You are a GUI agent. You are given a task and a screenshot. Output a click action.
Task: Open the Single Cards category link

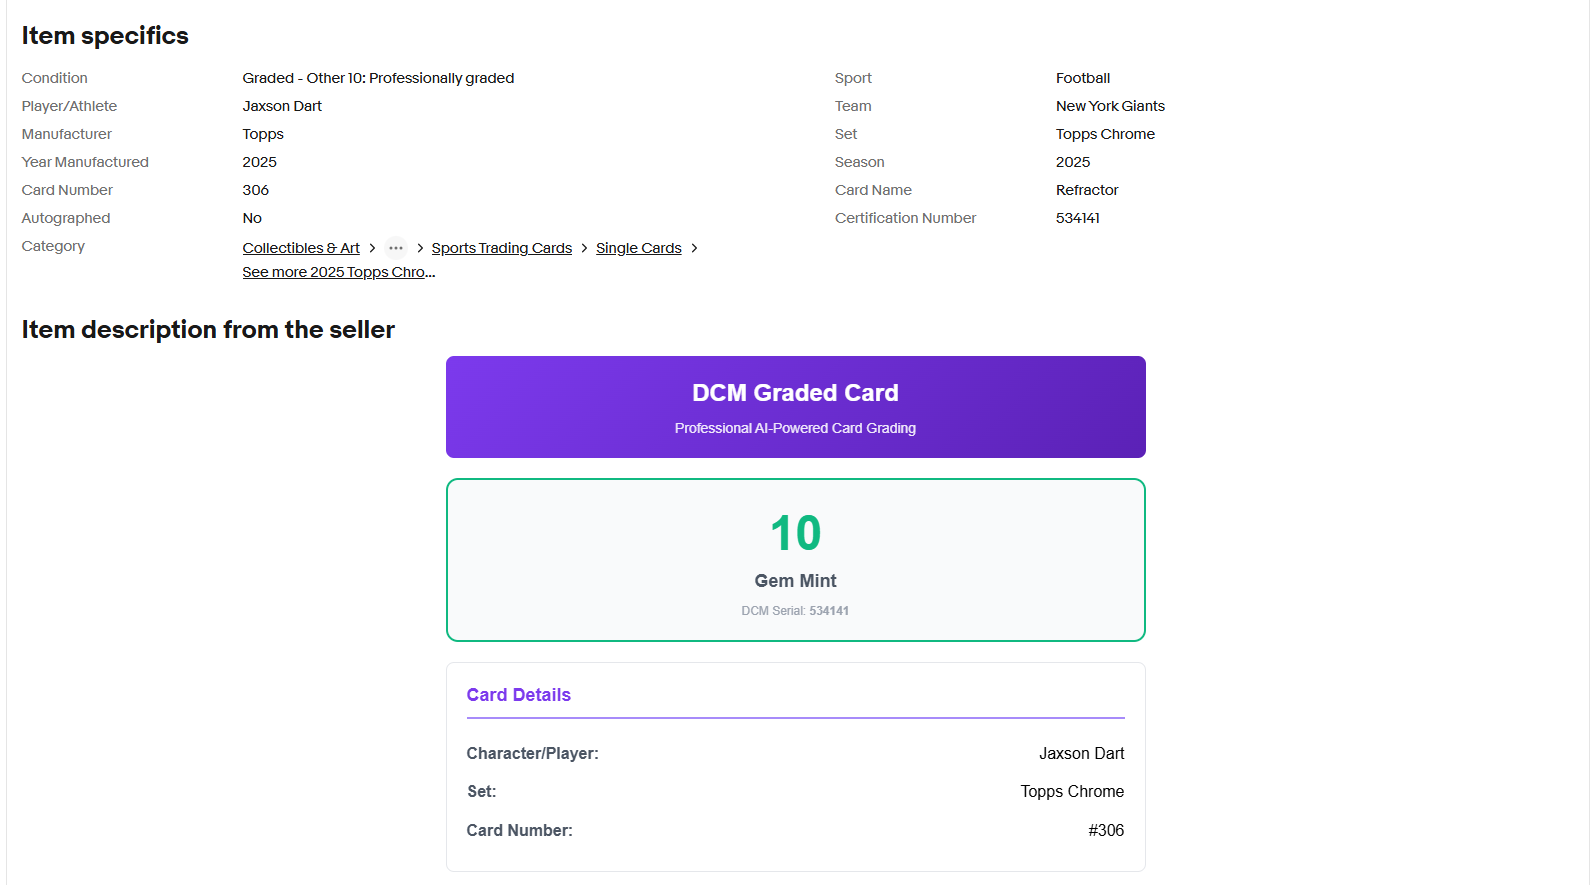click(x=639, y=248)
